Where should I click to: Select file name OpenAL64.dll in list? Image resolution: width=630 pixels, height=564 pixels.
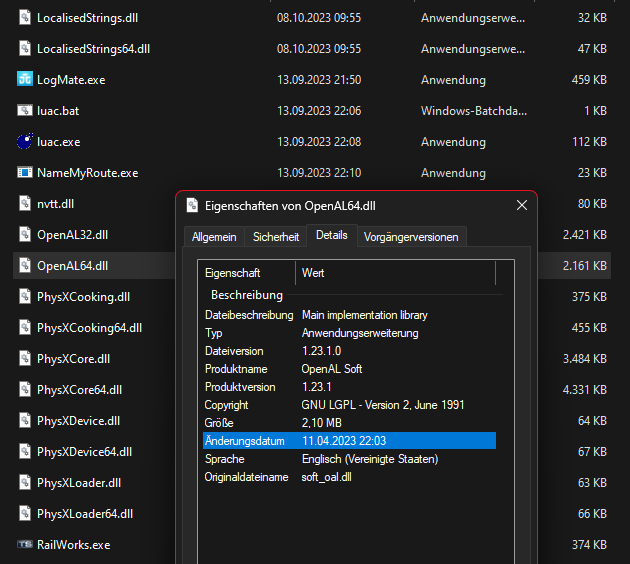click(x=73, y=266)
